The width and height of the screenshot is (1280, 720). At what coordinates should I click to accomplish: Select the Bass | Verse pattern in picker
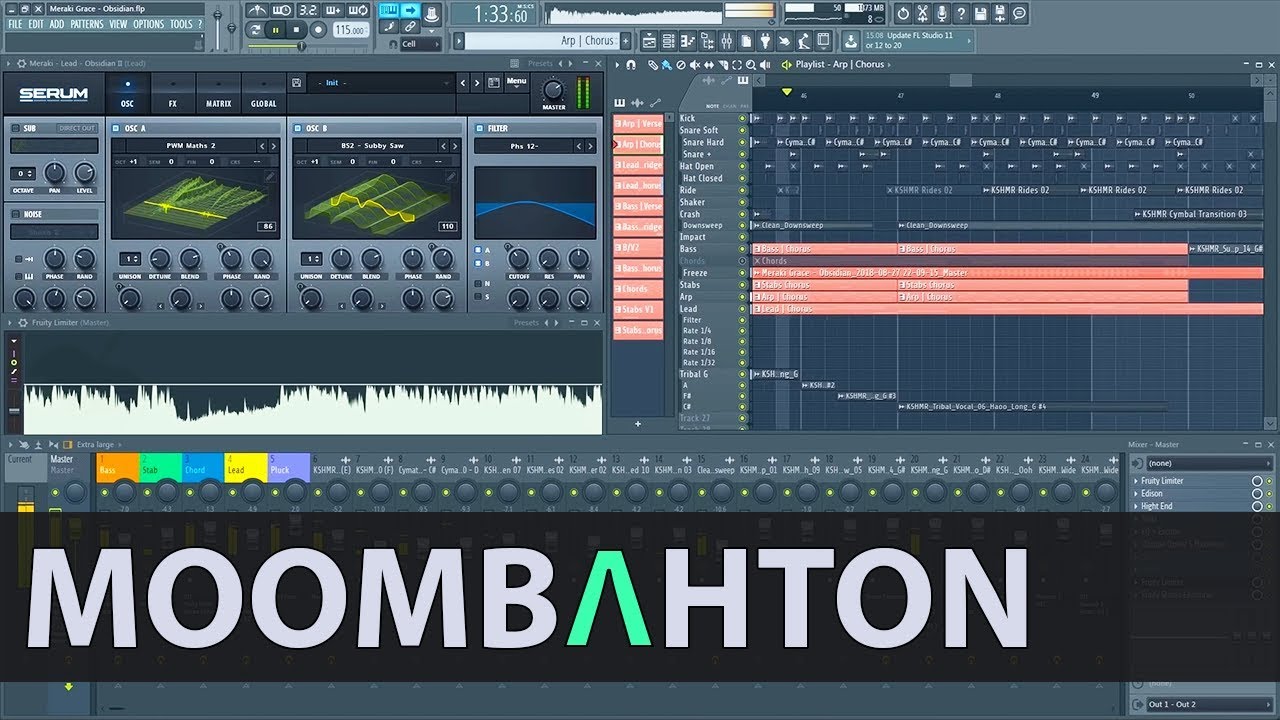[638, 206]
